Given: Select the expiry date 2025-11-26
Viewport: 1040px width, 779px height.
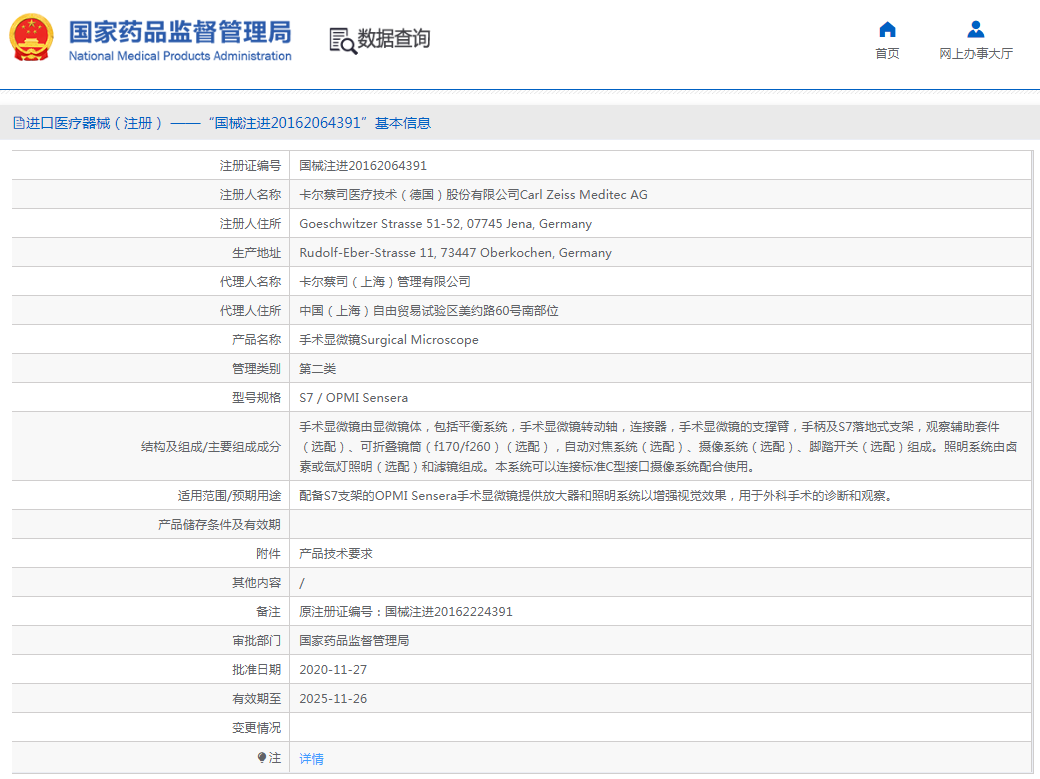Looking at the screenshot, I should click(333, 699).
